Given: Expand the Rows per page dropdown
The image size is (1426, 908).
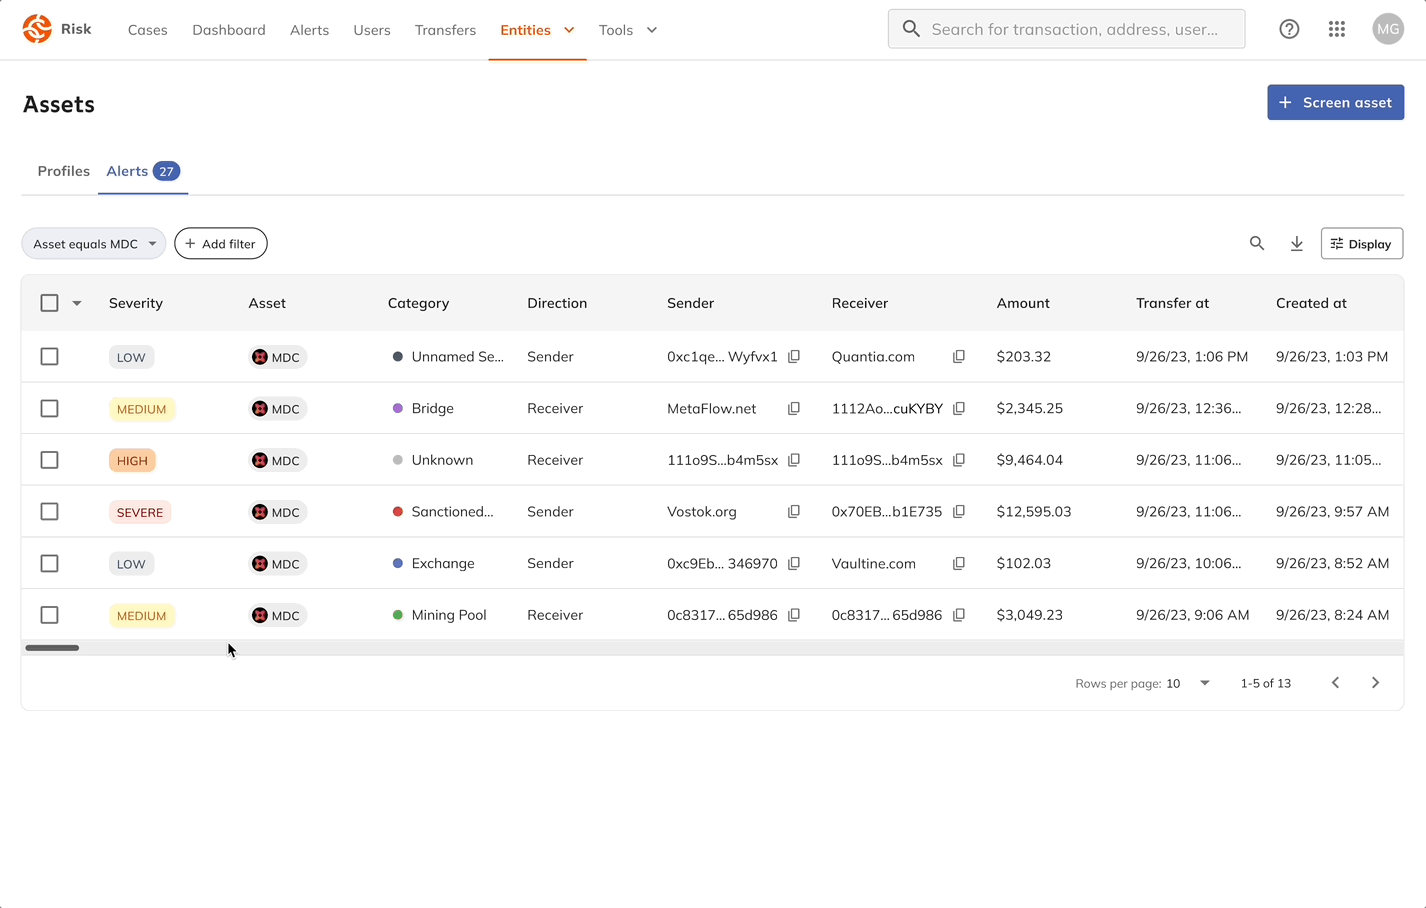Looking at the screenshot, I should point(1189,683).
